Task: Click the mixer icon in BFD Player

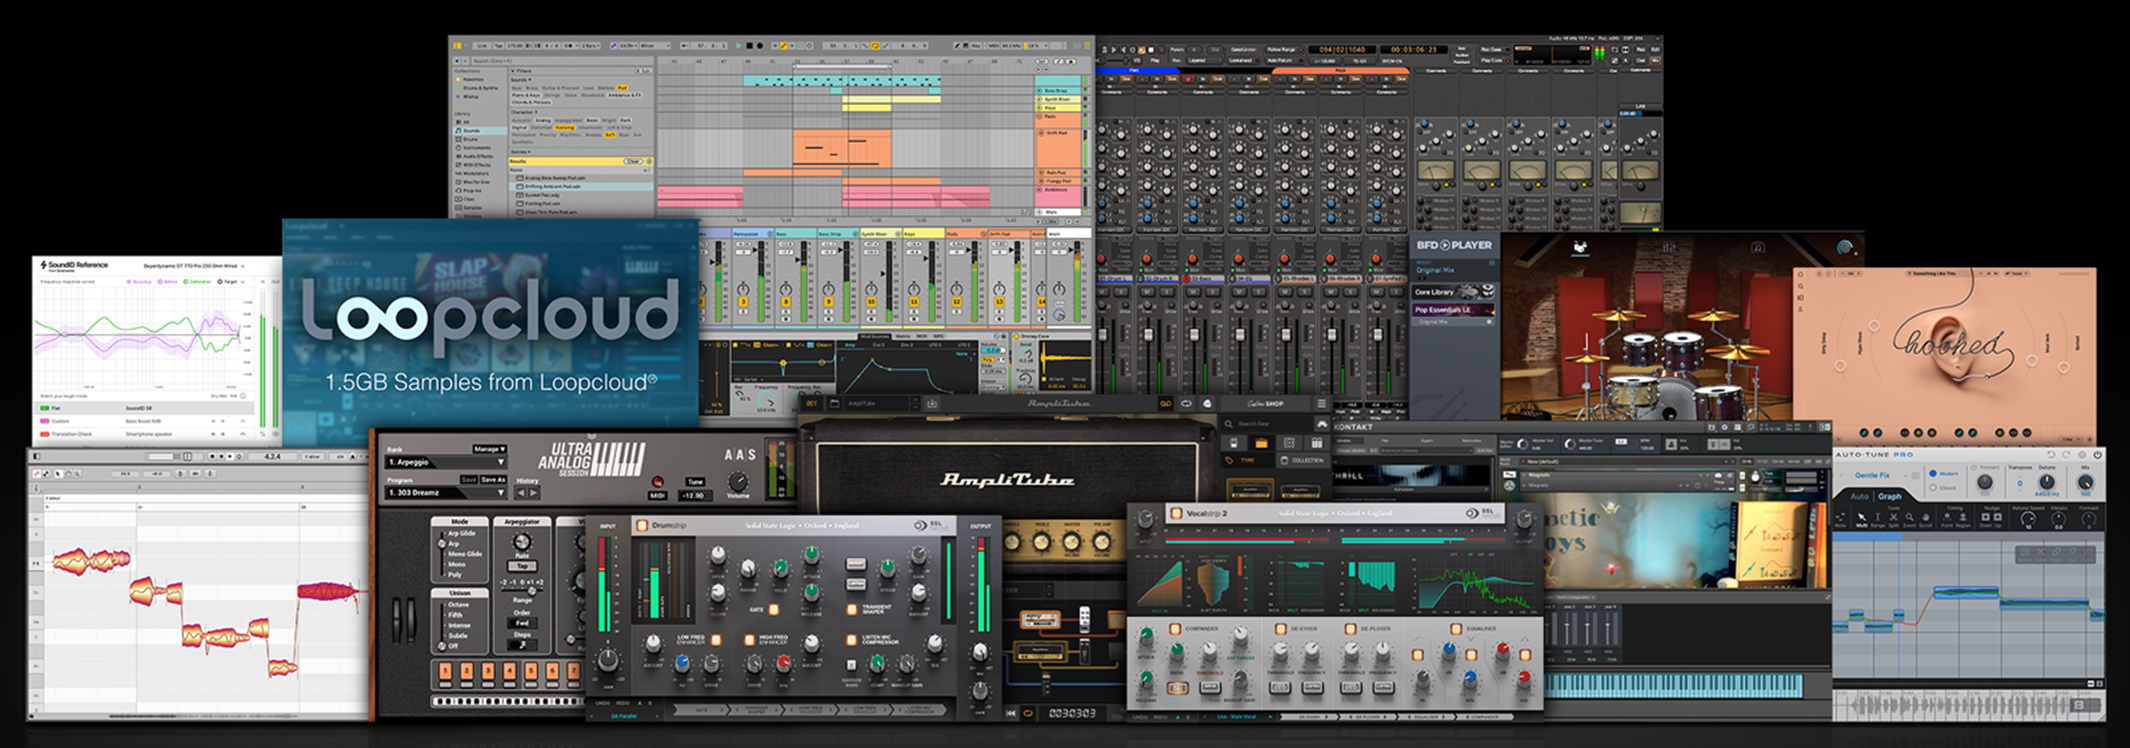Action: (1668, 247)
